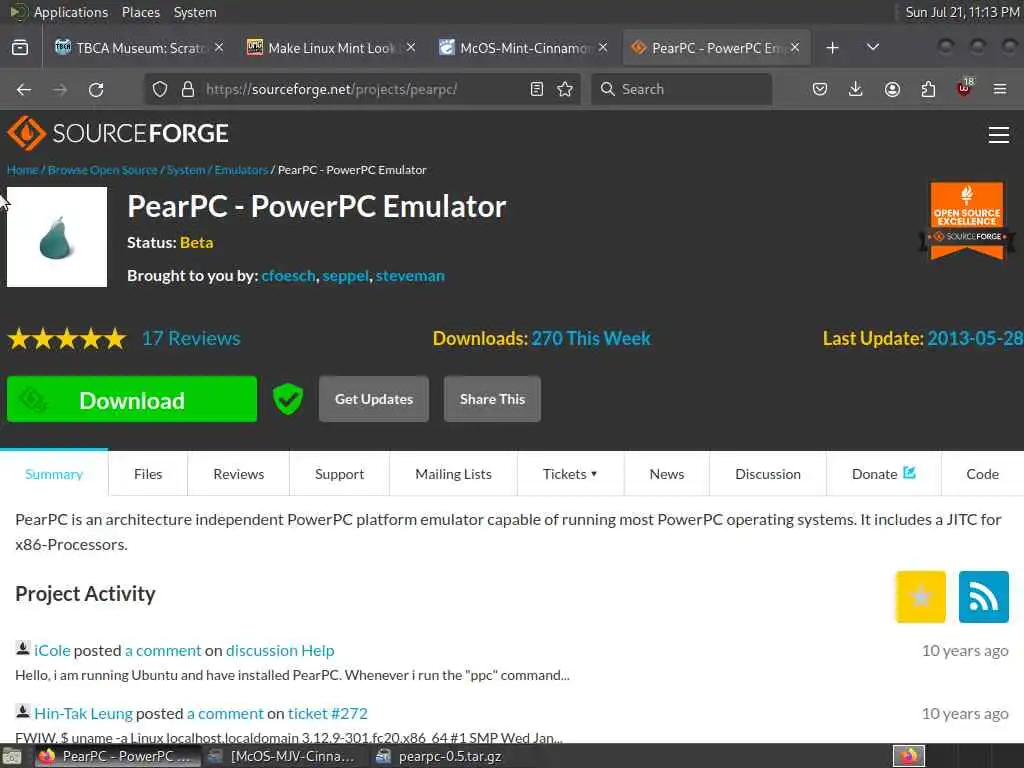Image resolution: width=1024 pixels, height=768 pixels.
Task: Click the Firefox forward arrow
Action: point(60,89)
